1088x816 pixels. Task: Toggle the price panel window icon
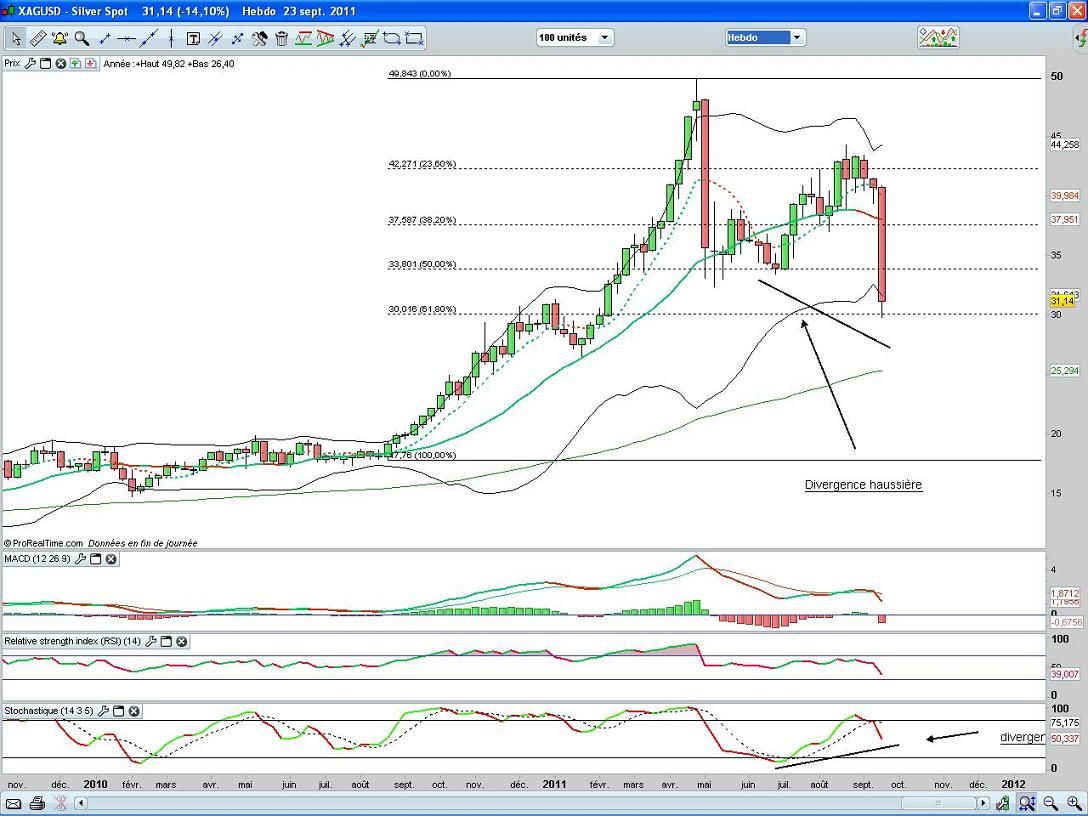pyautogui.click(x=46, y=63)
